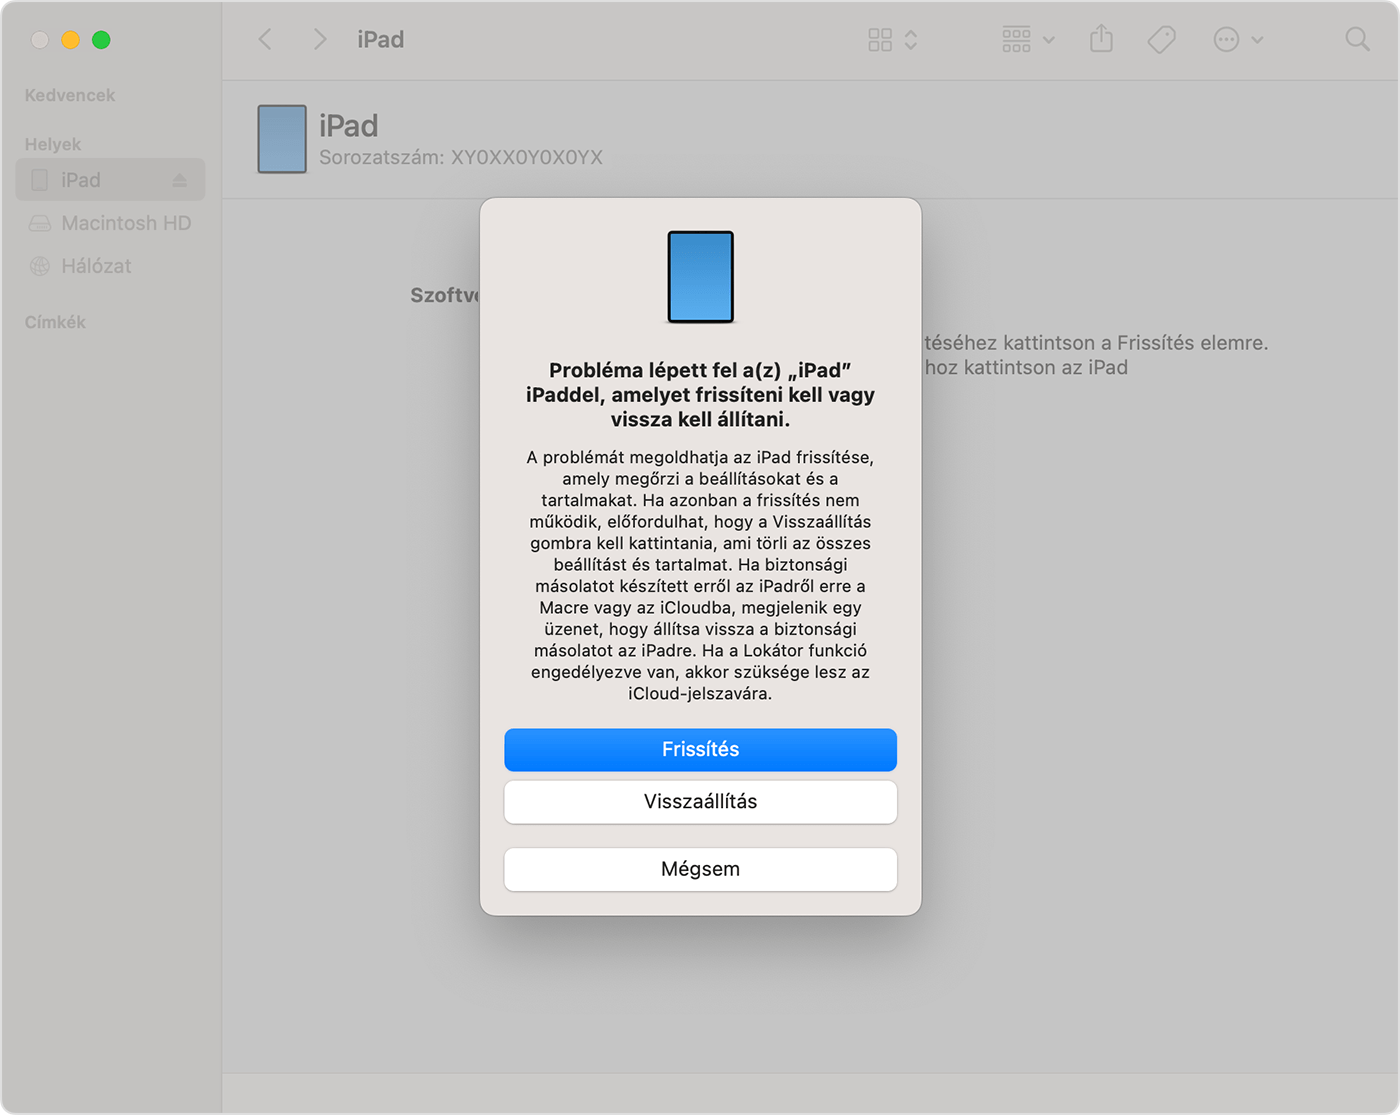Expand the chevron beside the ellipsis icon
The width and height of the screenshot is (1400, 1116).
(x=1255, y=39)
